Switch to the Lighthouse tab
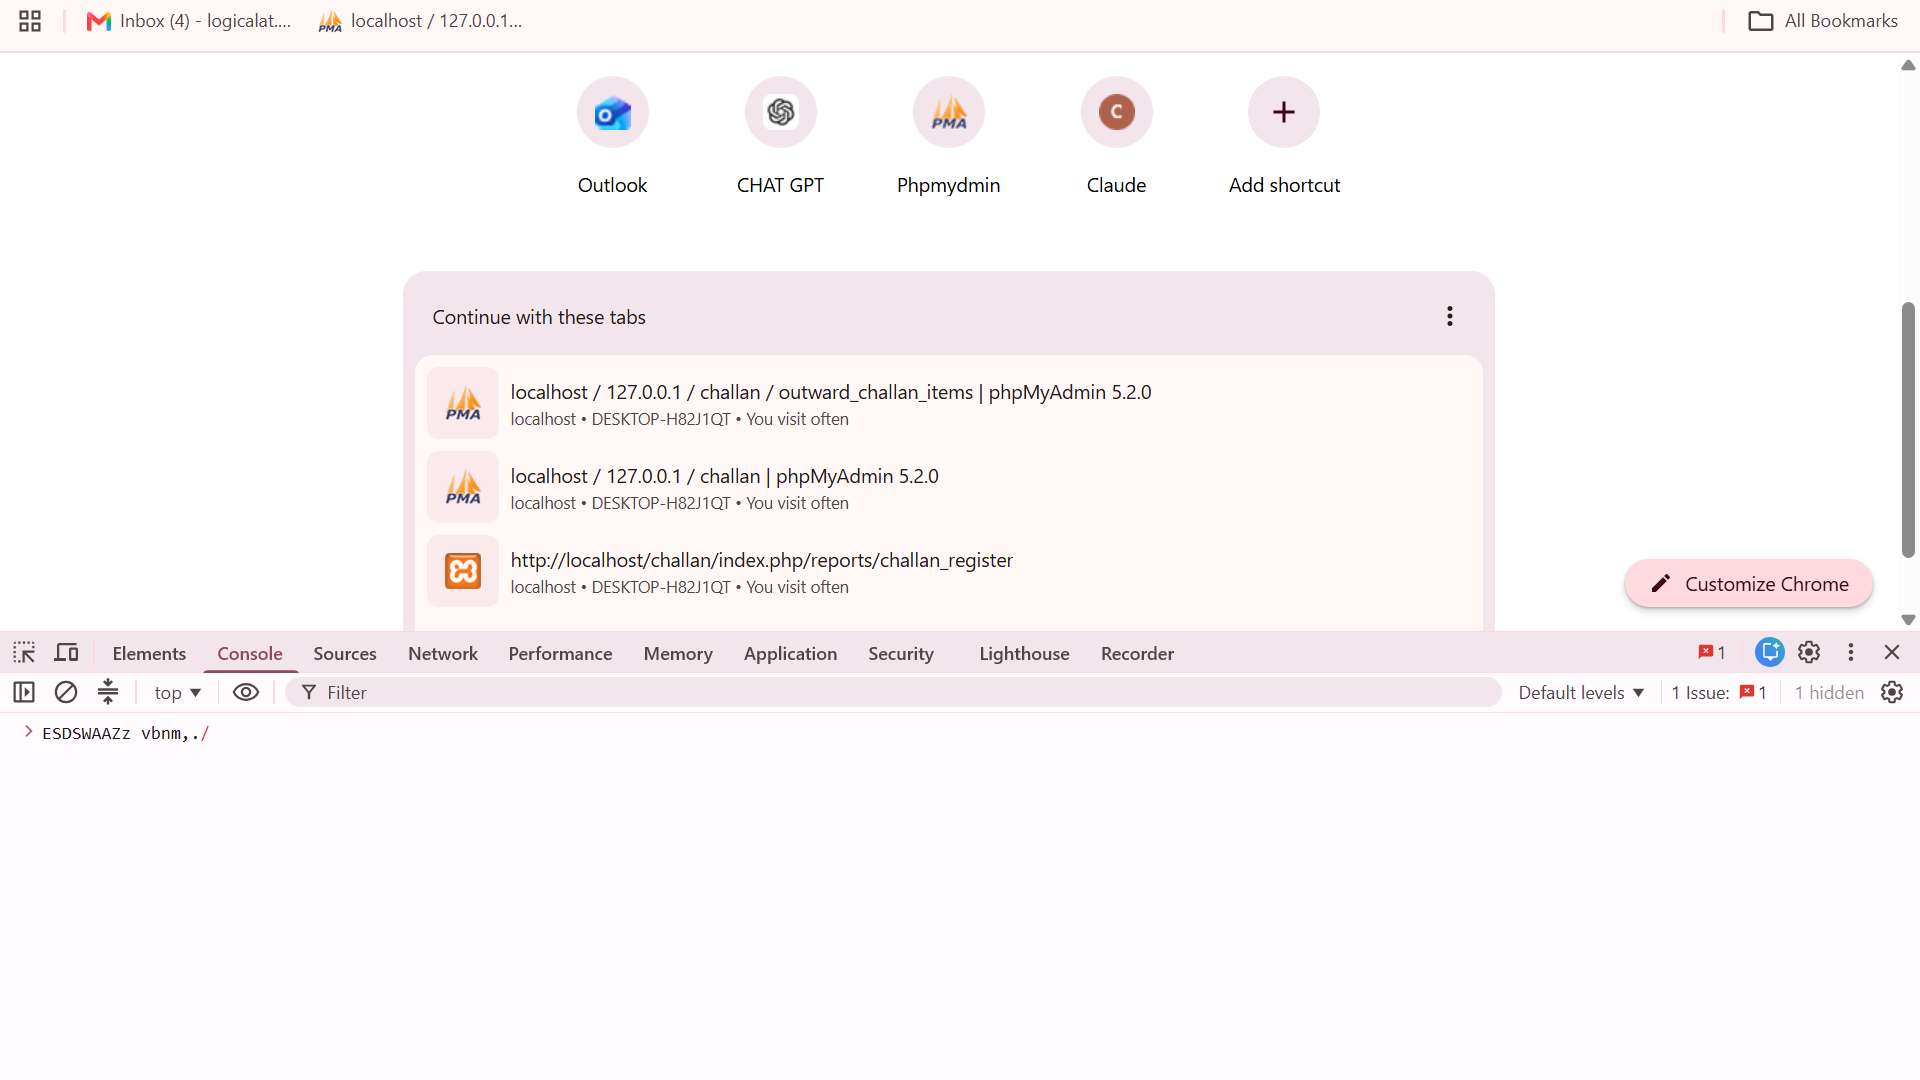This screenshot has height=1080, width=1920. (1024, 654)
